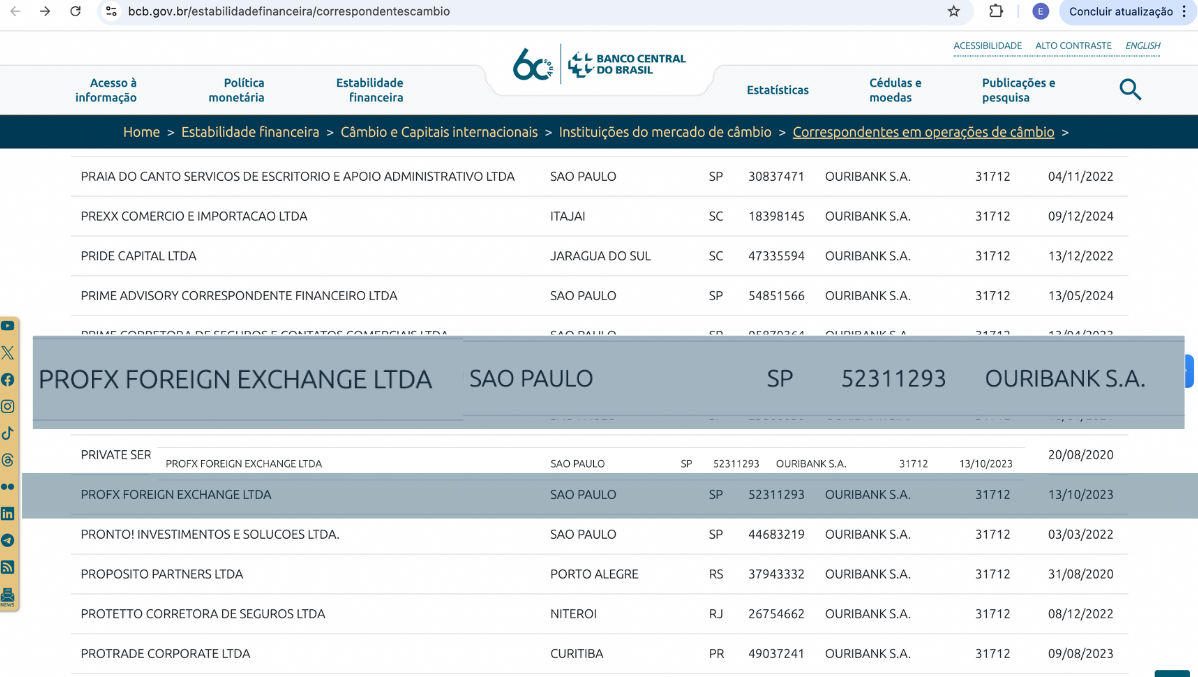The image size is (1198, 677).
Task: Click the JARAGUA DO SUL city cell
Action: coord(601,256)
